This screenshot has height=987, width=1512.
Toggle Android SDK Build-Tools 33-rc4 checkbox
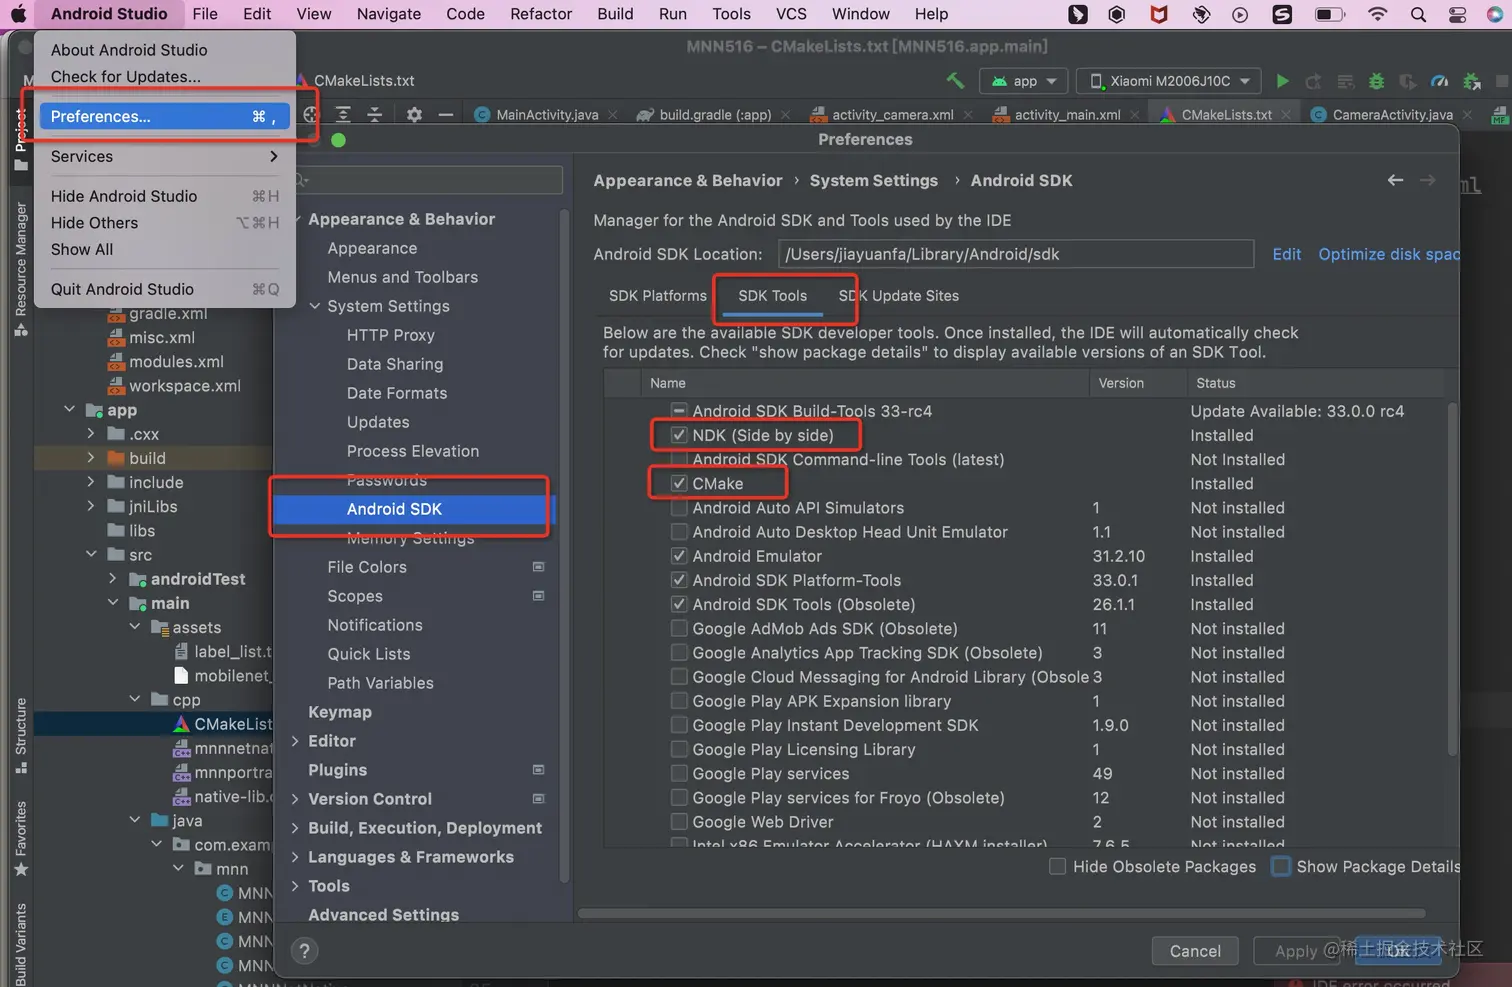(679, 411)
